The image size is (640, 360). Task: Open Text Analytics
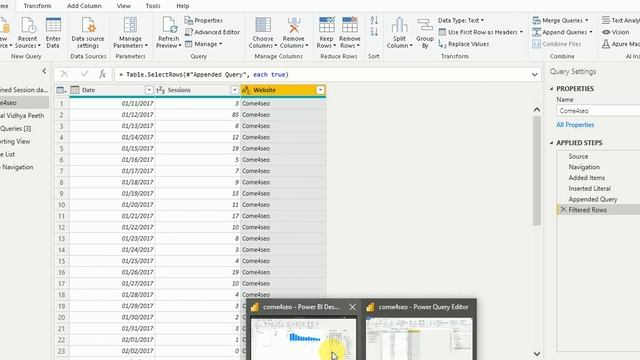(621, 20)
